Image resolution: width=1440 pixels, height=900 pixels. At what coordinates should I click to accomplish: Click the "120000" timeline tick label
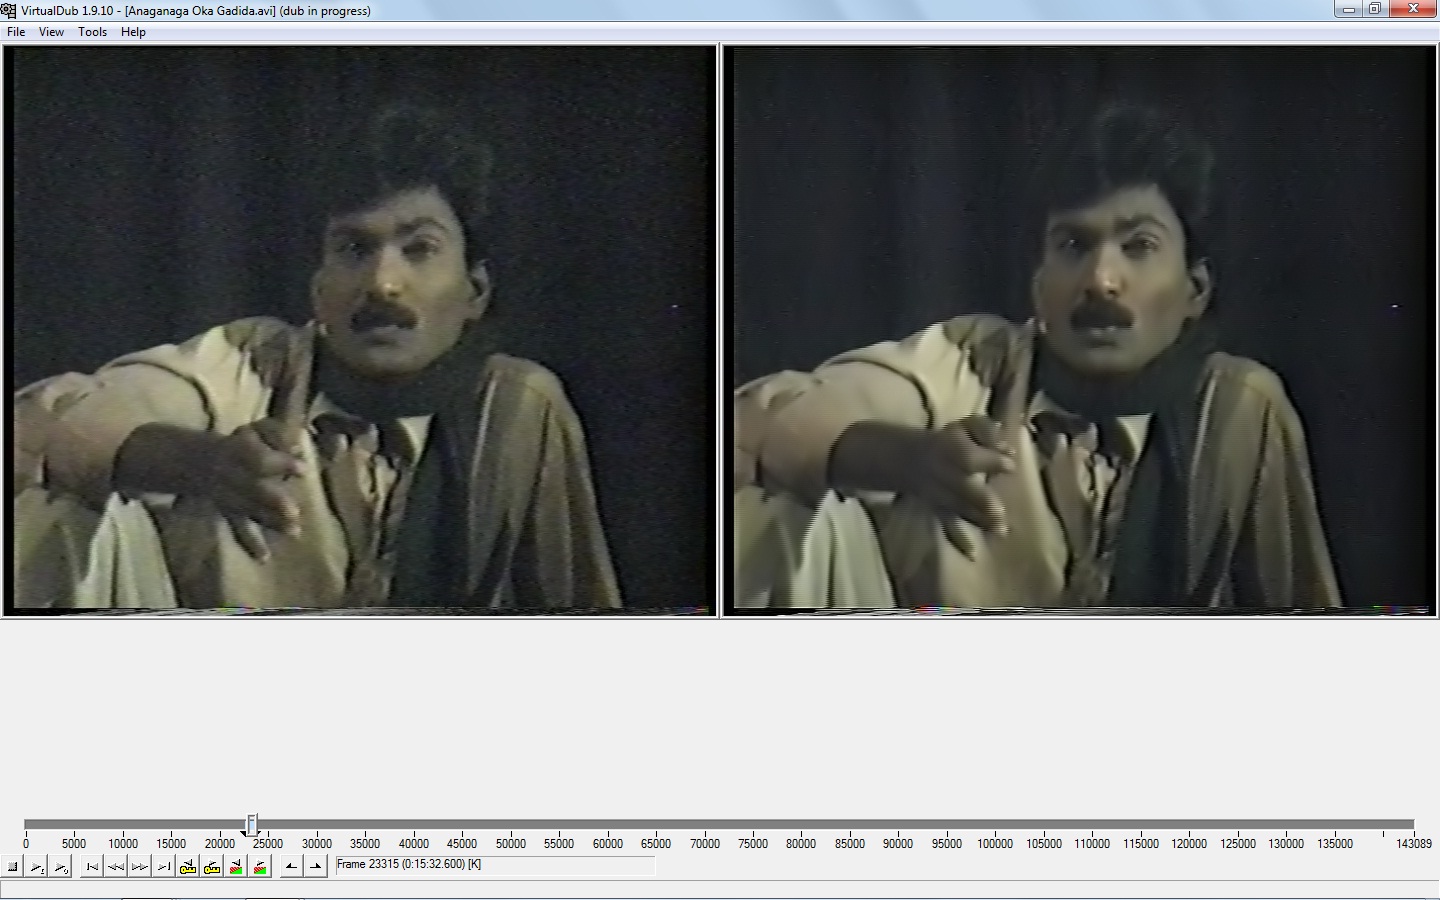(1189, 844)
